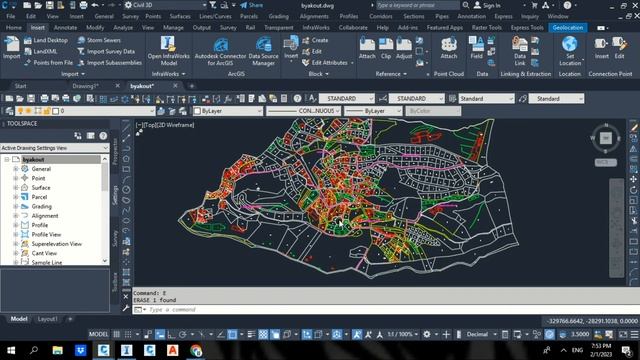Add a new drawing tab
Image resolution: width=640 pixels, height=360 pixels.
click(191, 86)
